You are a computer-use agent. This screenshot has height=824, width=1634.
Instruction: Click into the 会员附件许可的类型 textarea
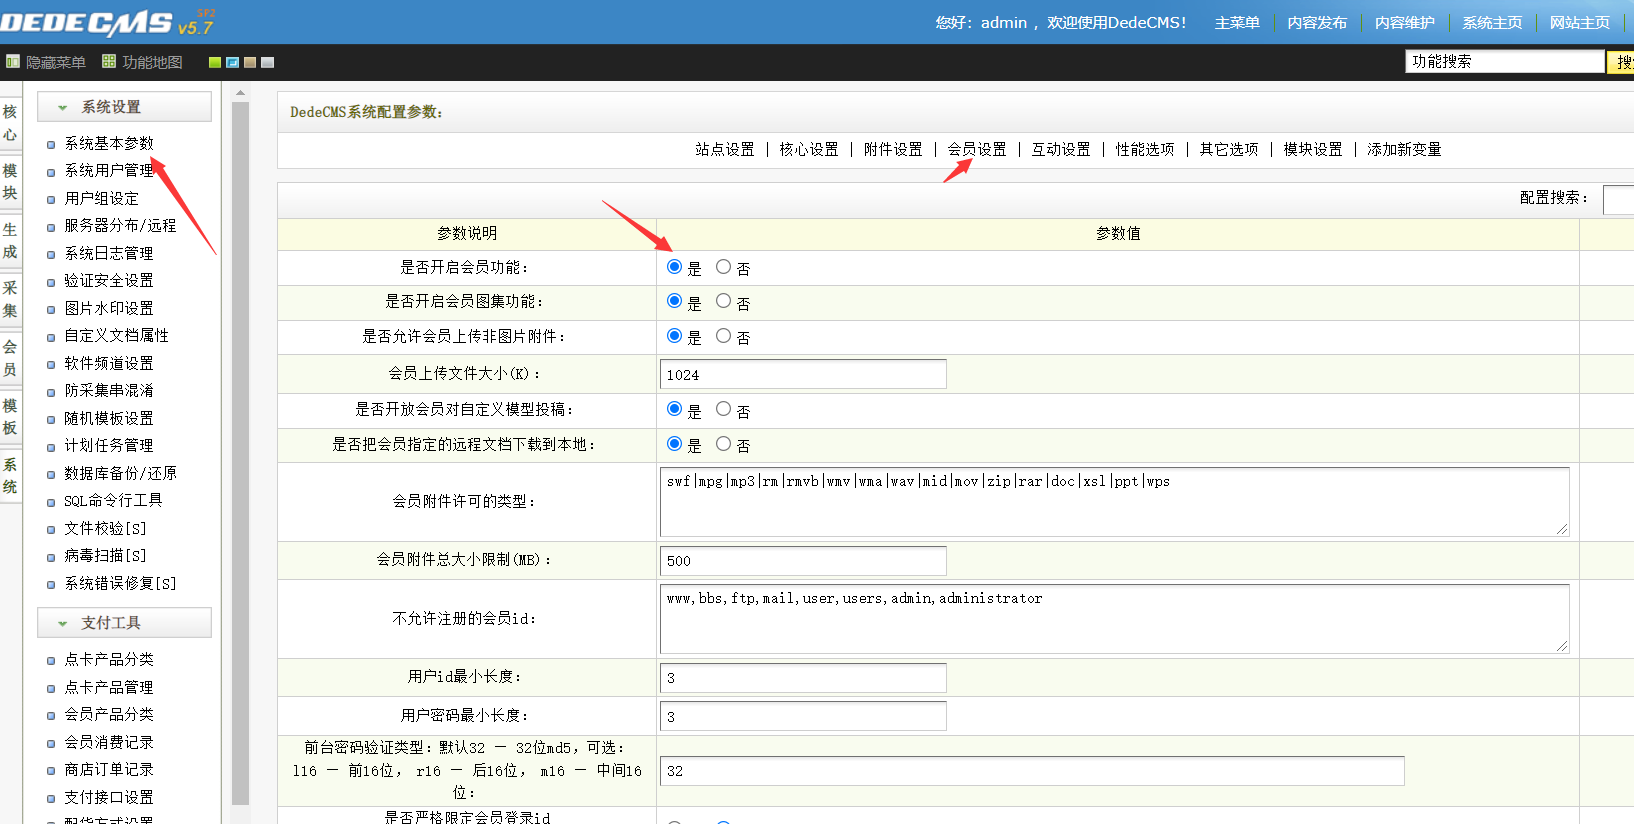(1115, 501)
